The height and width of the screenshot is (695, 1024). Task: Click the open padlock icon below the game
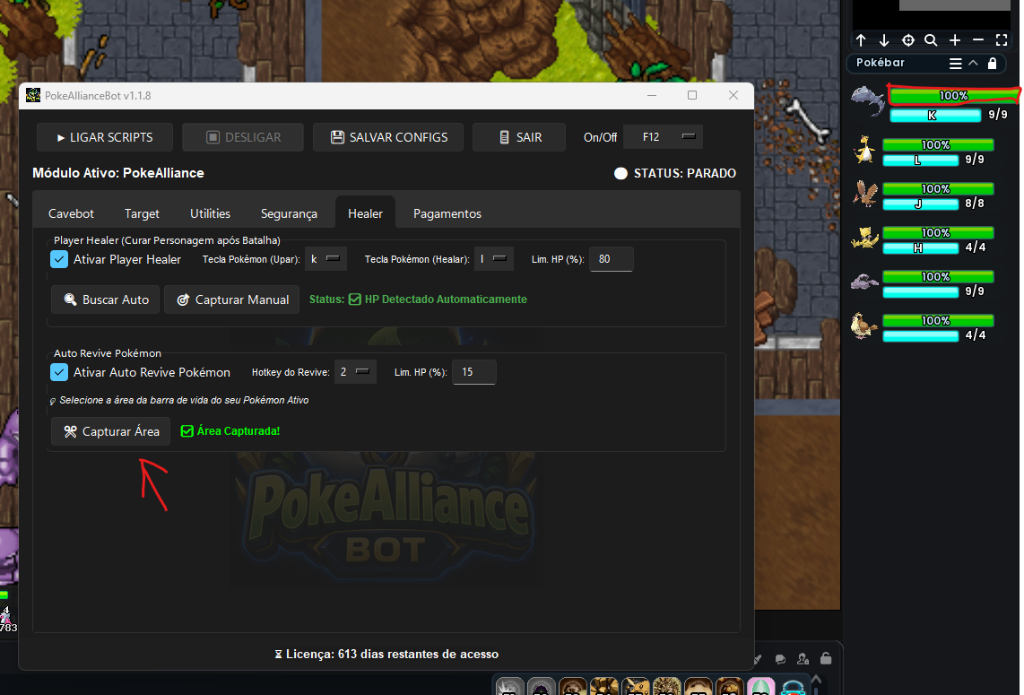point(825,658)
